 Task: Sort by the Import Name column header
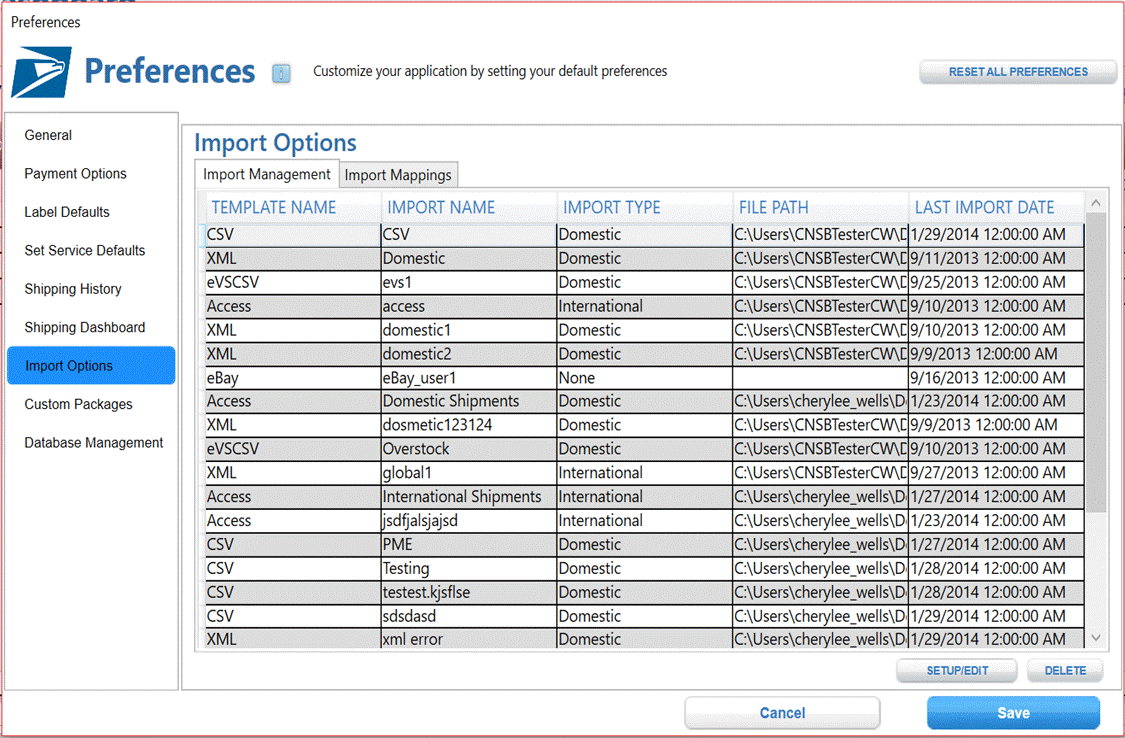(469, 207)
